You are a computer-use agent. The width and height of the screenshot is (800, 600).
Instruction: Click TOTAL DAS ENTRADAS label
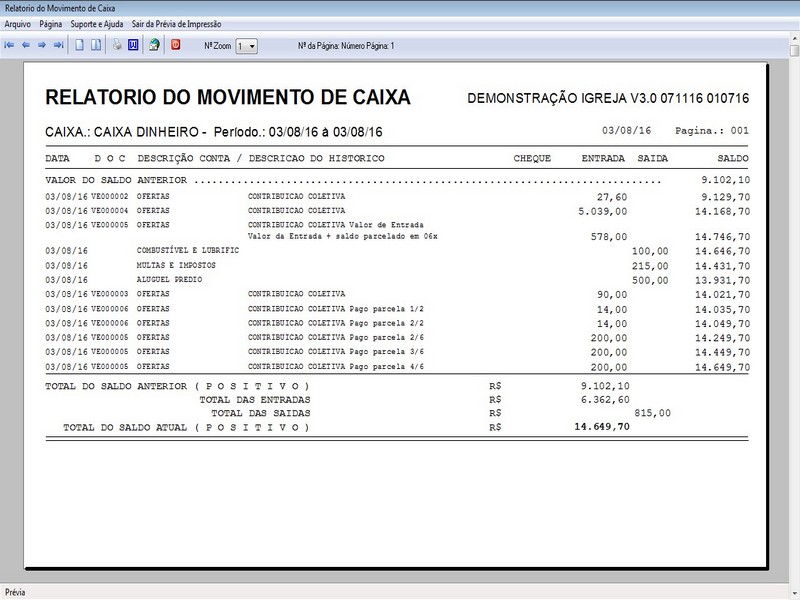pos(255,400)
